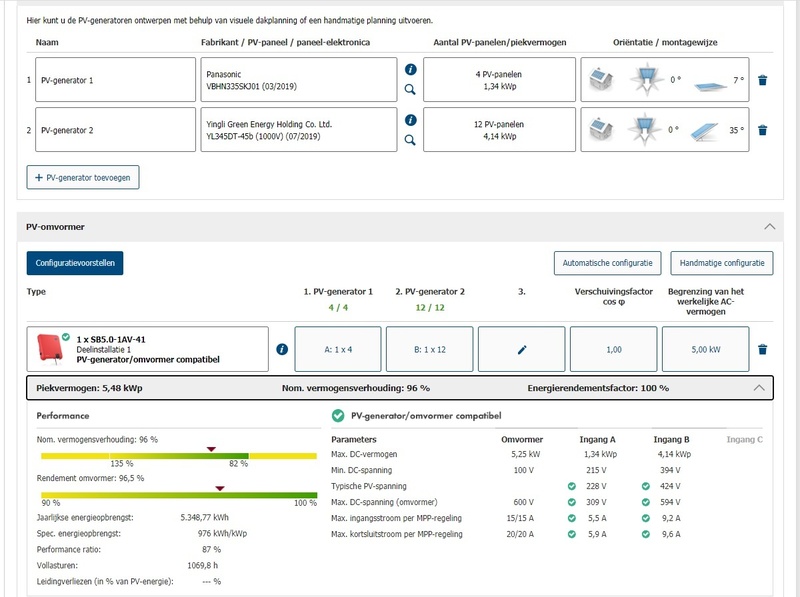The height and width of the screenshot is (597, 800).
Task: Delete PV-generator 2 with trash icon
Action: pos(762,130)
